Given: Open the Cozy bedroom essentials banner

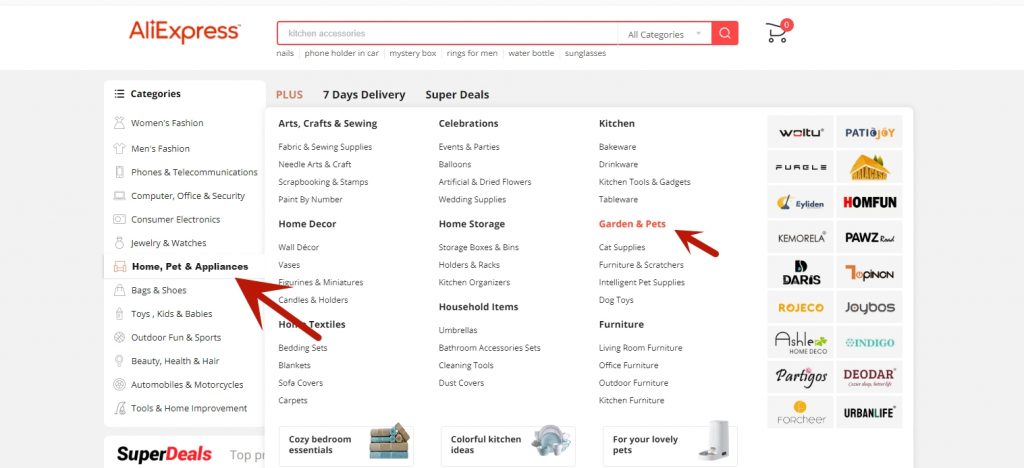Looking at the screenshot, I should coord(345,445).
